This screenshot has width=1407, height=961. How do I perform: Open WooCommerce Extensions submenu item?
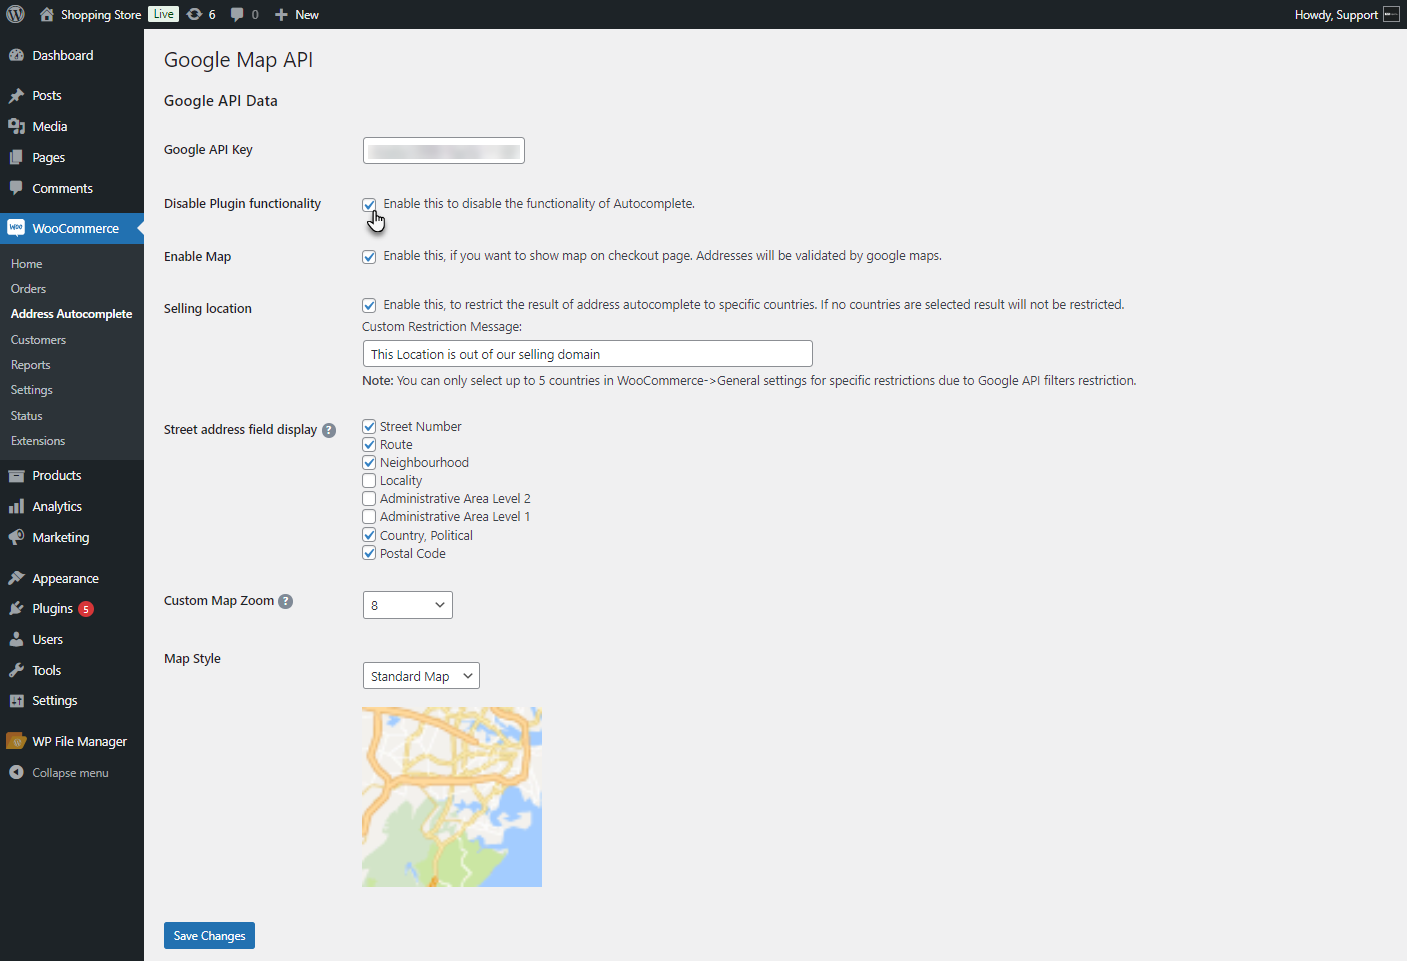pyautogui.click(x=38, y=441)
